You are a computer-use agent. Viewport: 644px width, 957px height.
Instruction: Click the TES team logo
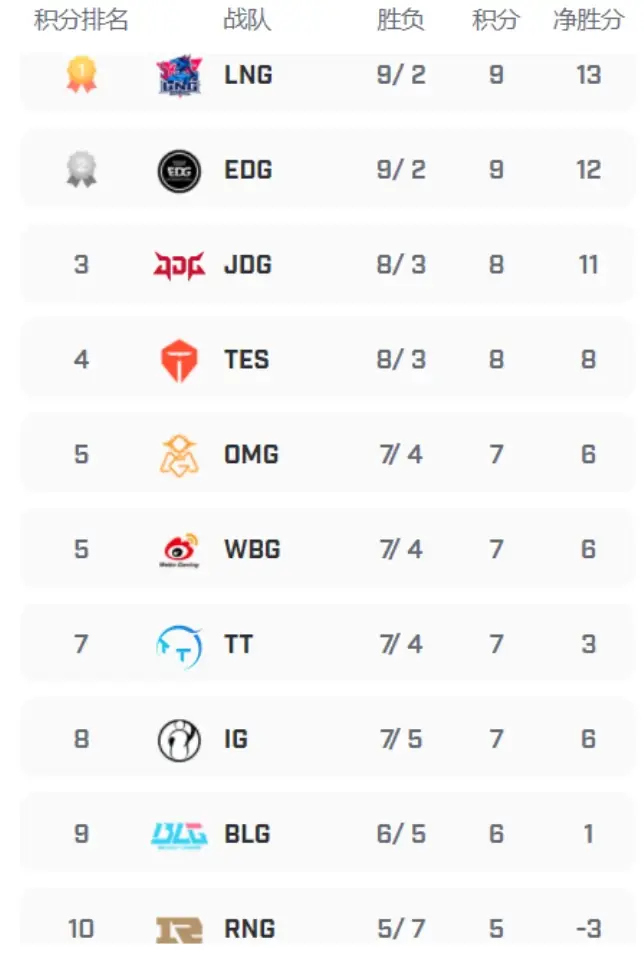[x=180, y=360]
